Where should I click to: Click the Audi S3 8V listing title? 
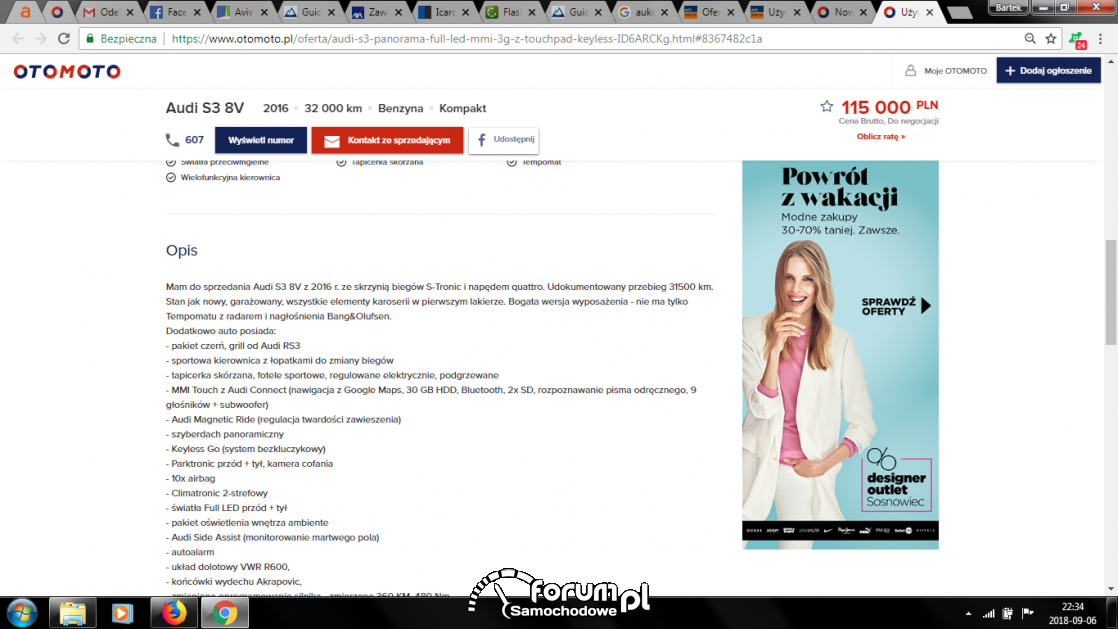[205, 108]
